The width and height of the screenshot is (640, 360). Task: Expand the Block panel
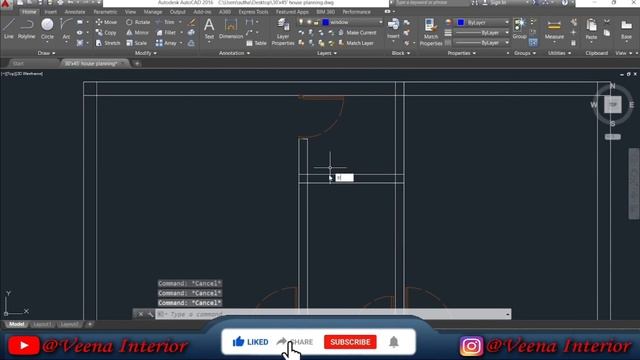(400, 53)
